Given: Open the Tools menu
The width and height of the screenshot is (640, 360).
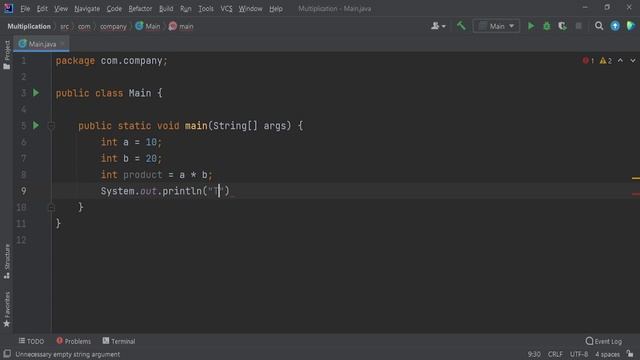Looking at the screenshot, I should pos(205,9).
